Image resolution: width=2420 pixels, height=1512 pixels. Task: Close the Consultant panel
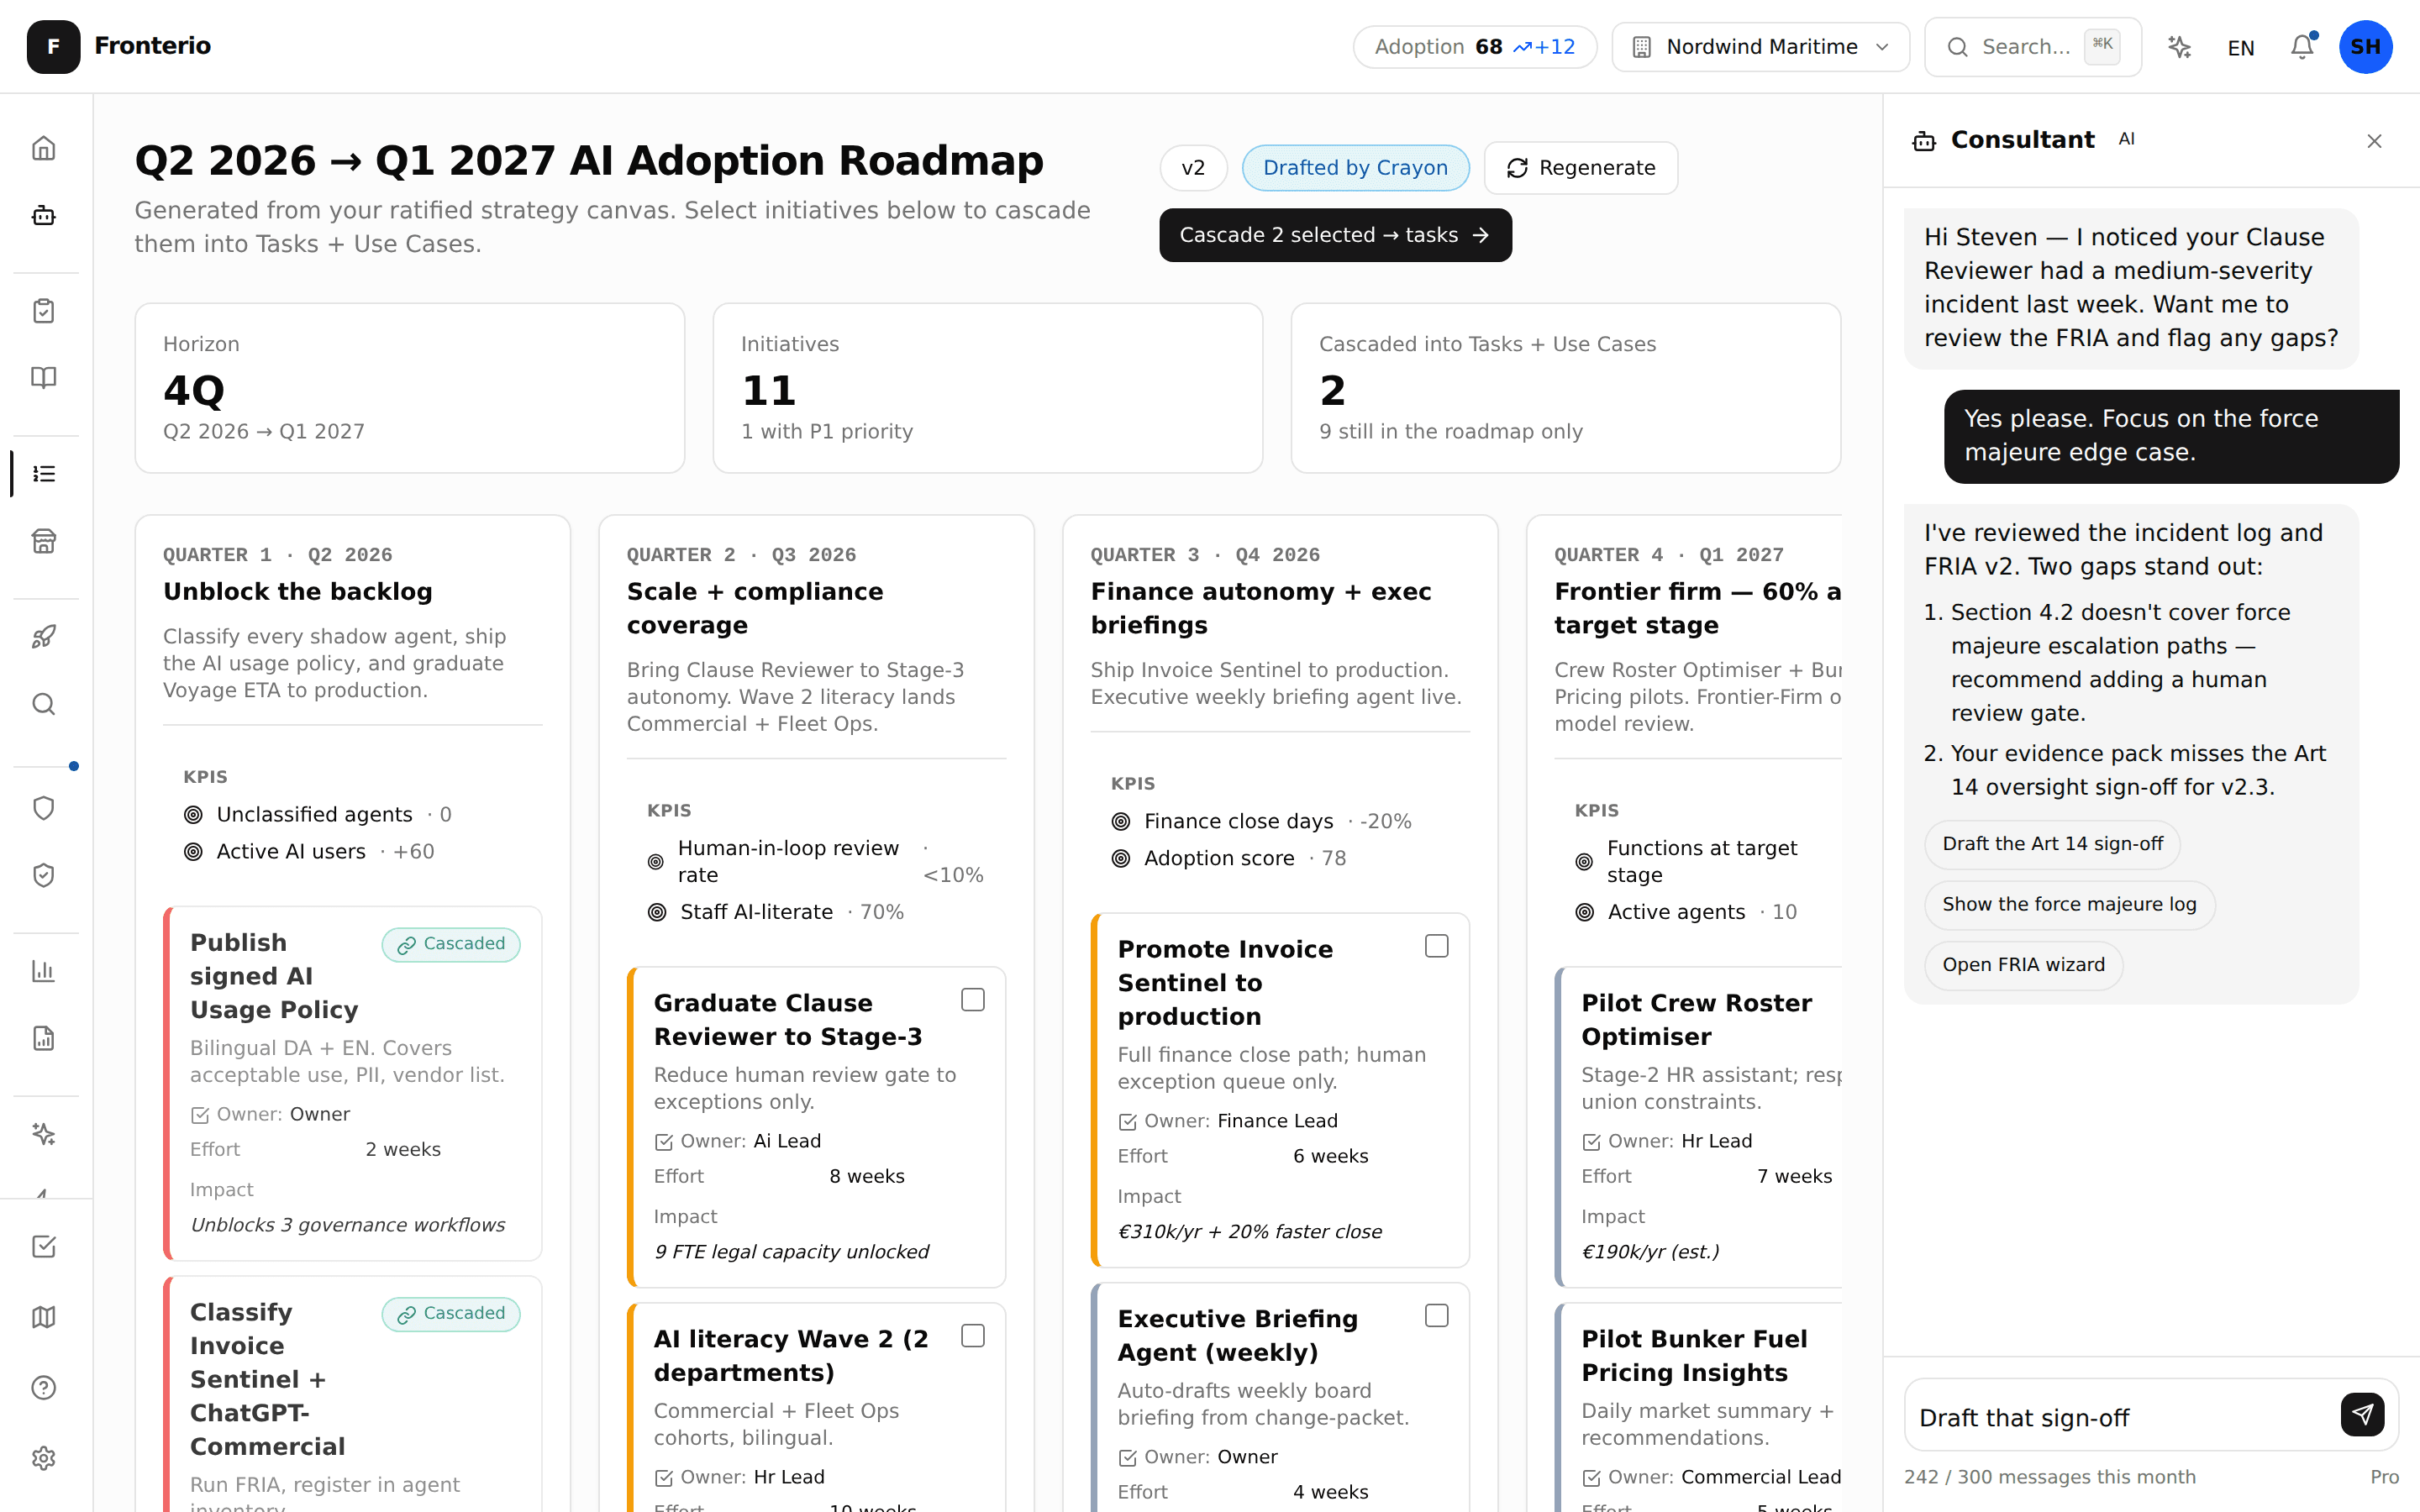click(2374, 141)
